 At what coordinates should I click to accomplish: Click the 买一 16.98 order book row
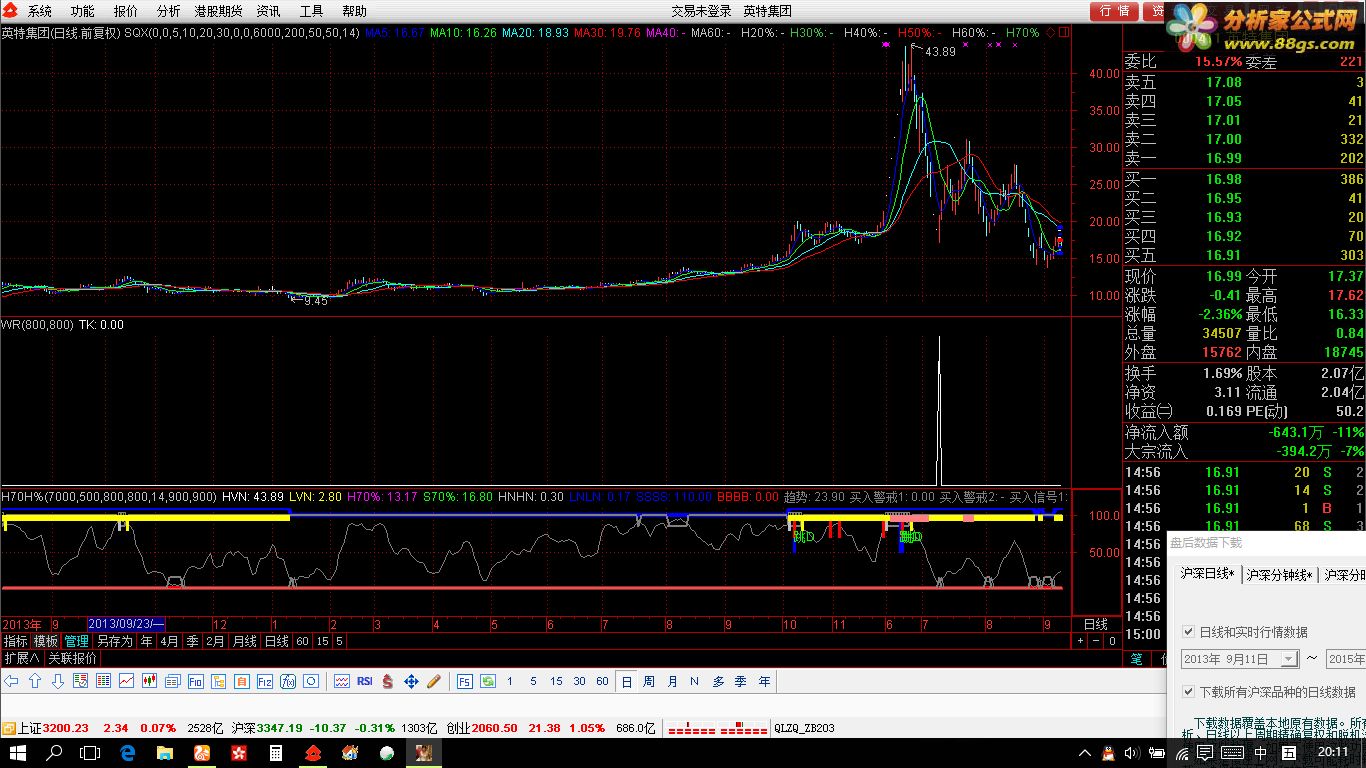coord(1244,179)
